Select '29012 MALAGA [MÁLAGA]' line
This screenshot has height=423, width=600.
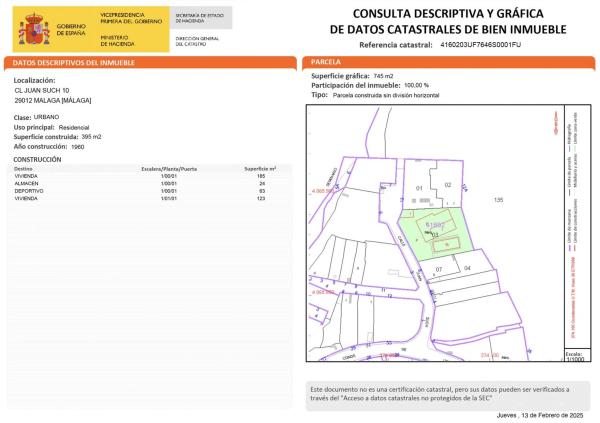[x=53, y=100]
